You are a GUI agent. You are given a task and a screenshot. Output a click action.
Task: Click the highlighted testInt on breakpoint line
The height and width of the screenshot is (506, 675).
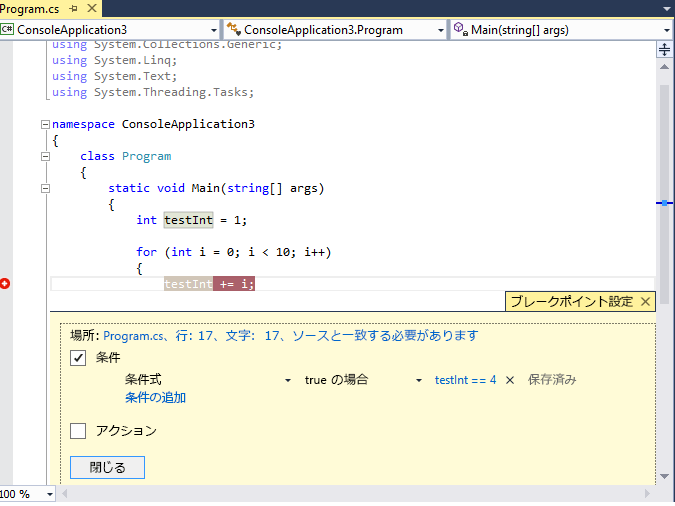188,284
